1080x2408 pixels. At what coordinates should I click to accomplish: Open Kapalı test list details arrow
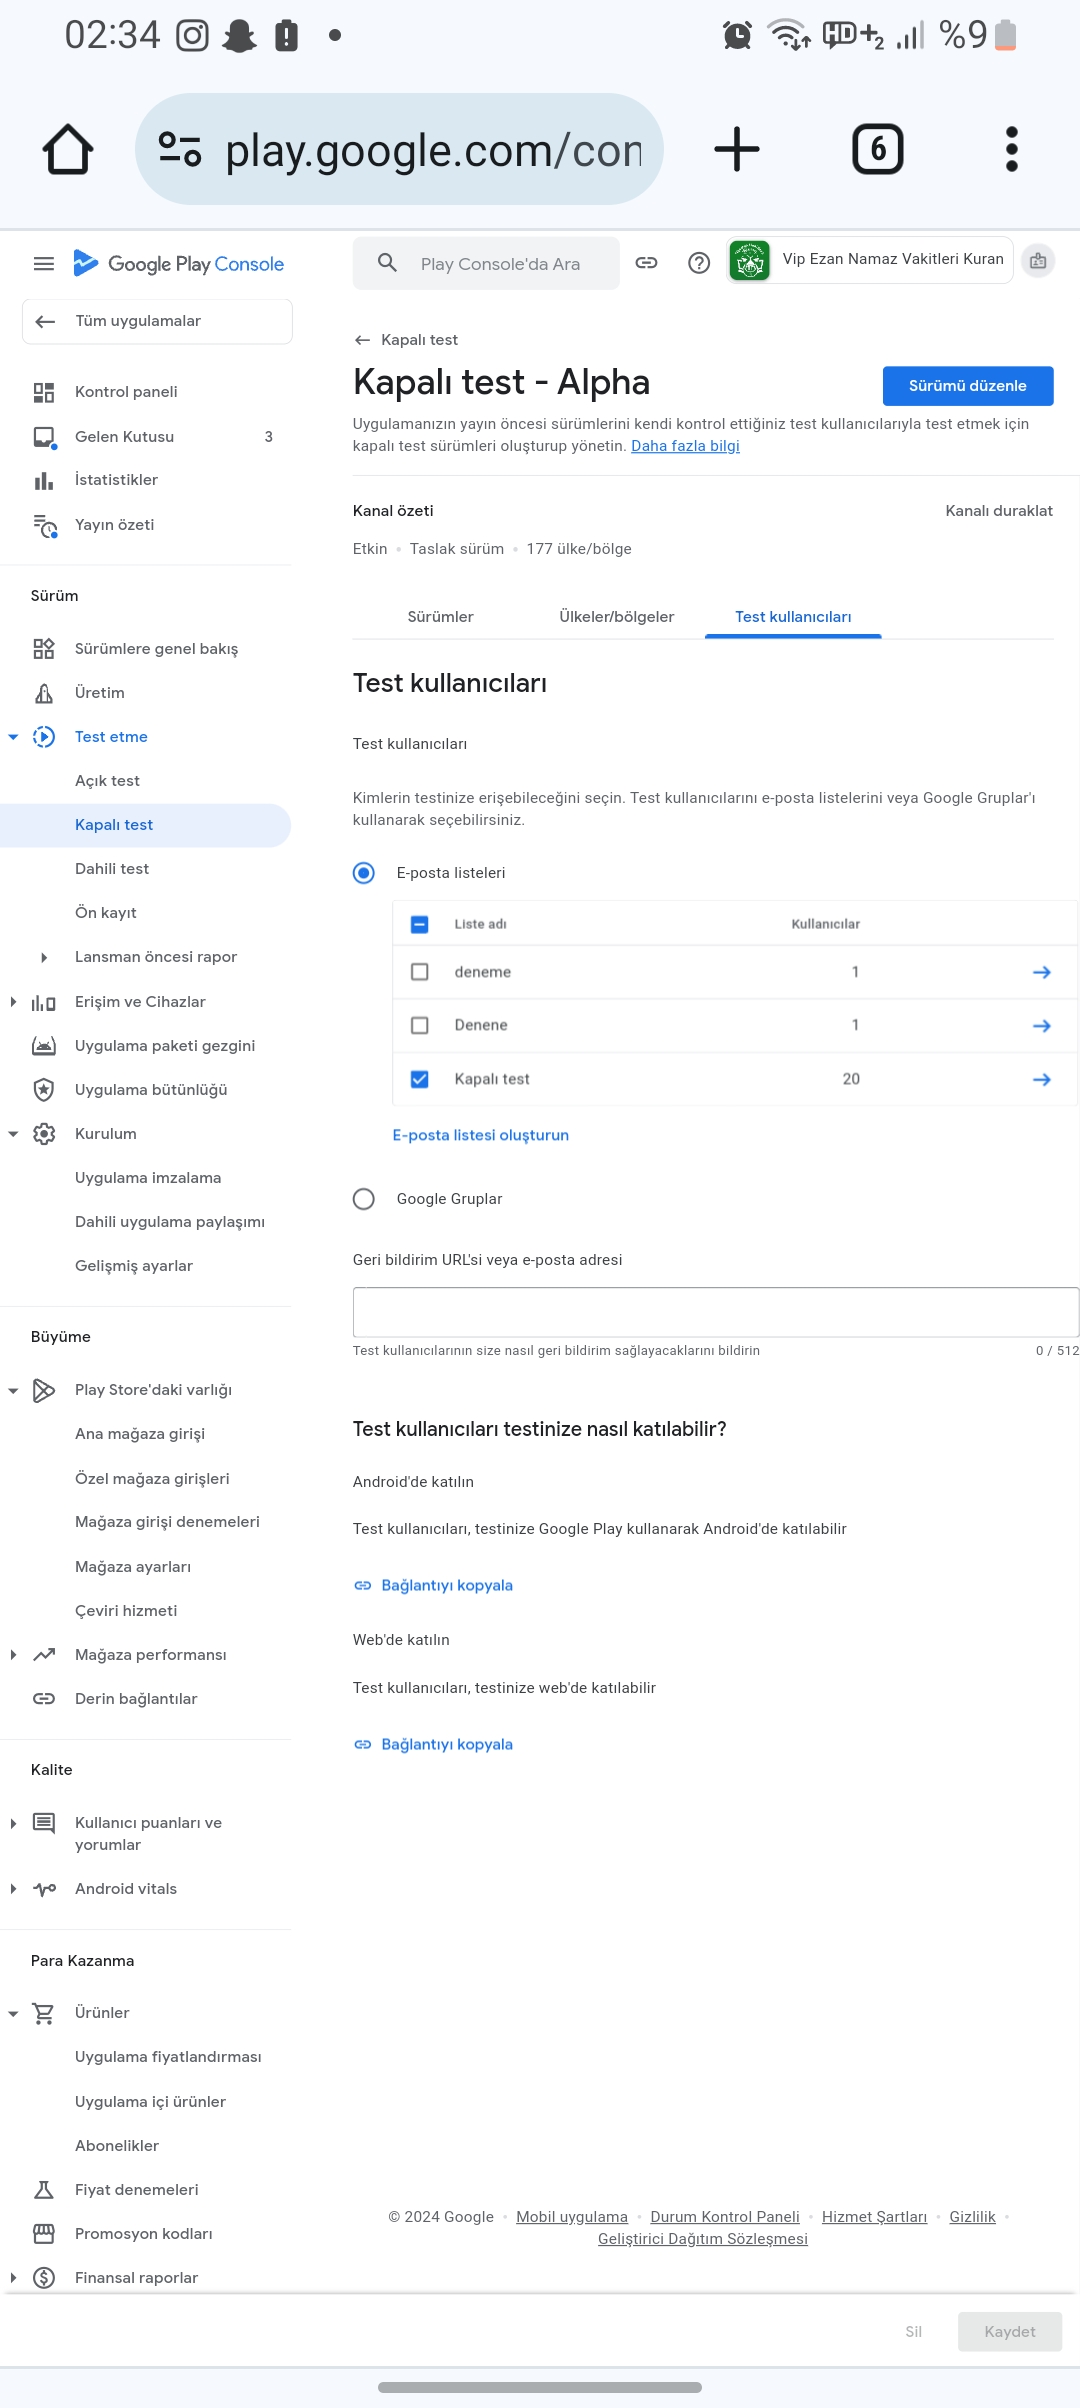tap(1041, 1080)
